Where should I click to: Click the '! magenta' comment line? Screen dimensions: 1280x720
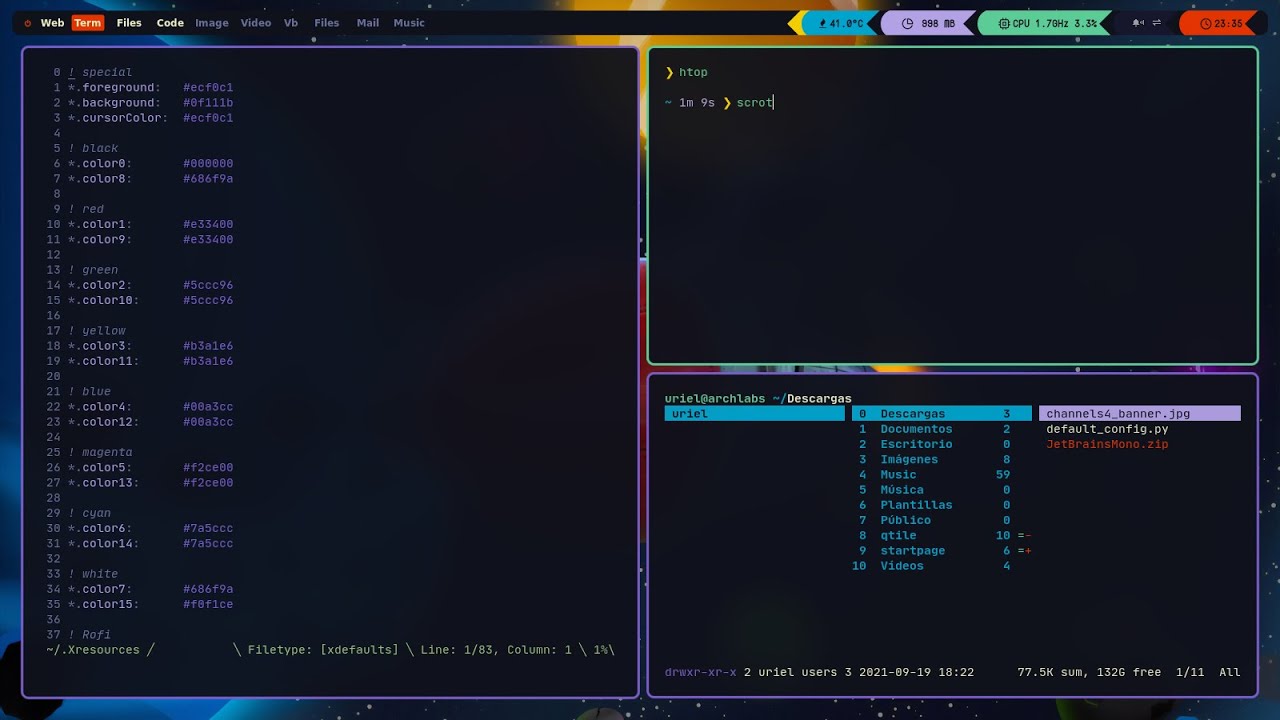click(x=100, y=453)
